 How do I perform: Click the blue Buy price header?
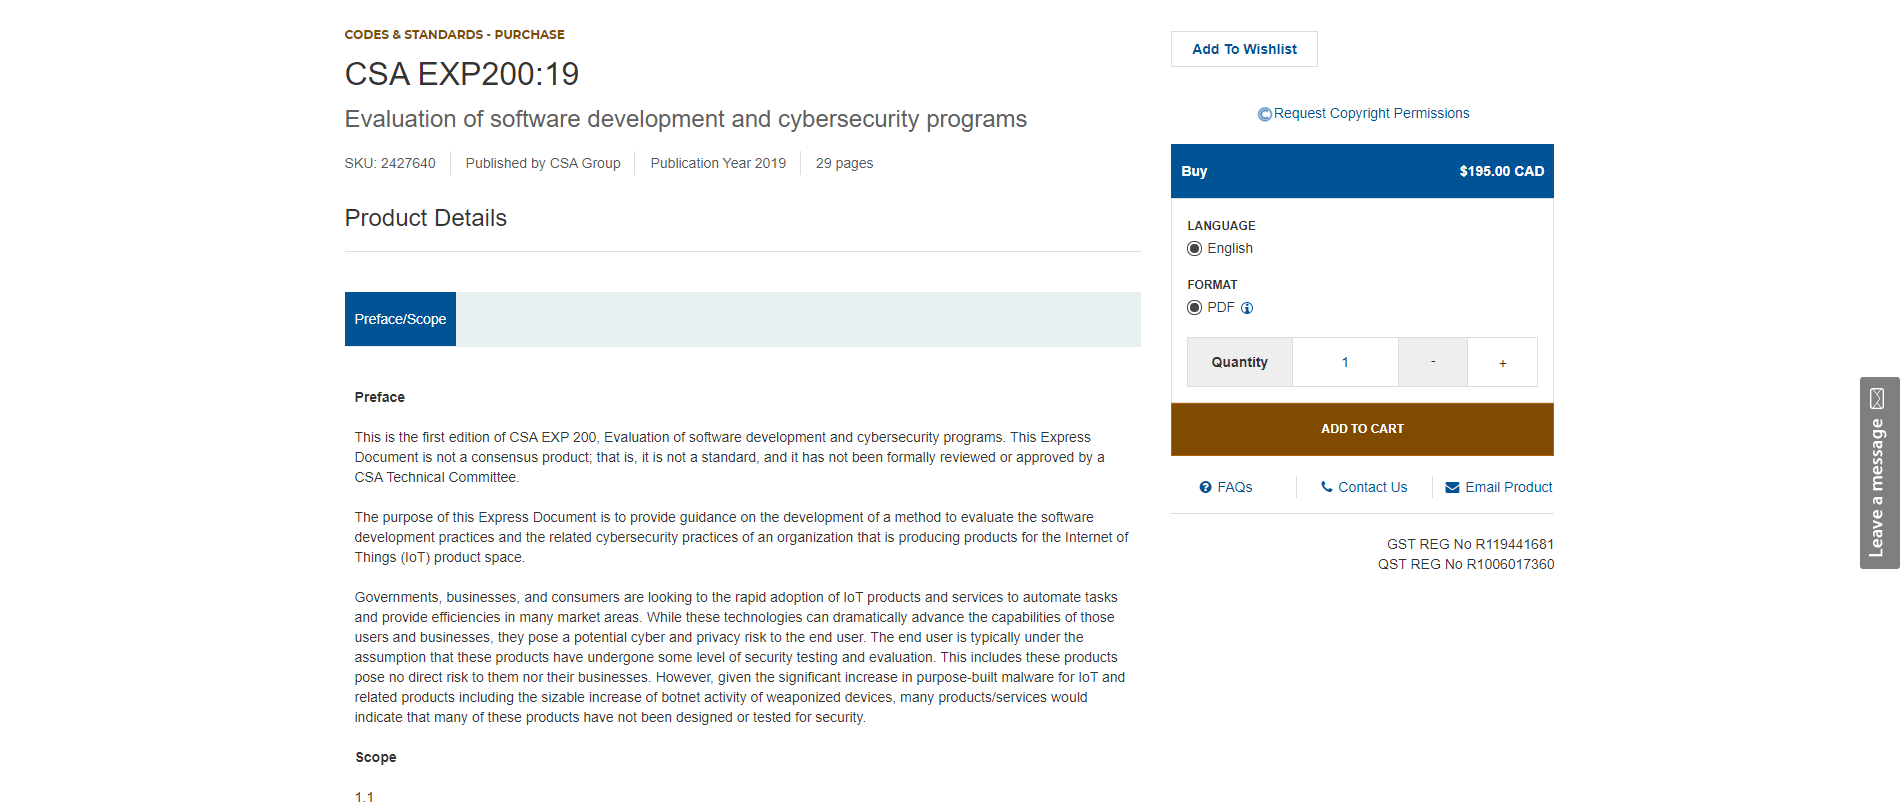click(x=1362, y=171)
